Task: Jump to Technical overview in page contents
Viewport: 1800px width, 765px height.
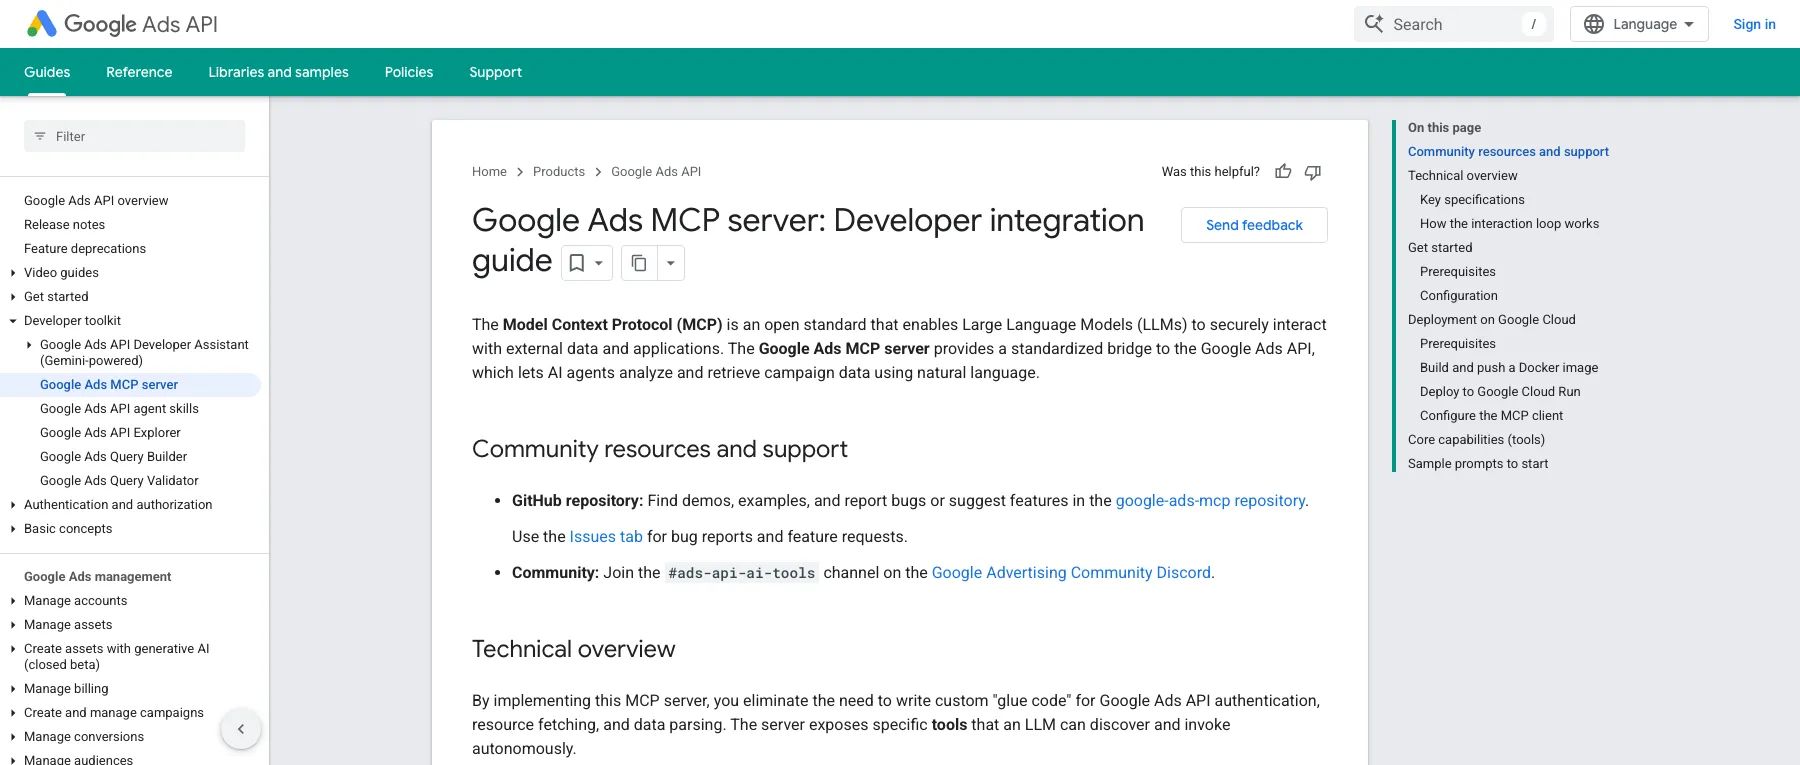Action: [x=1462, y=176]
